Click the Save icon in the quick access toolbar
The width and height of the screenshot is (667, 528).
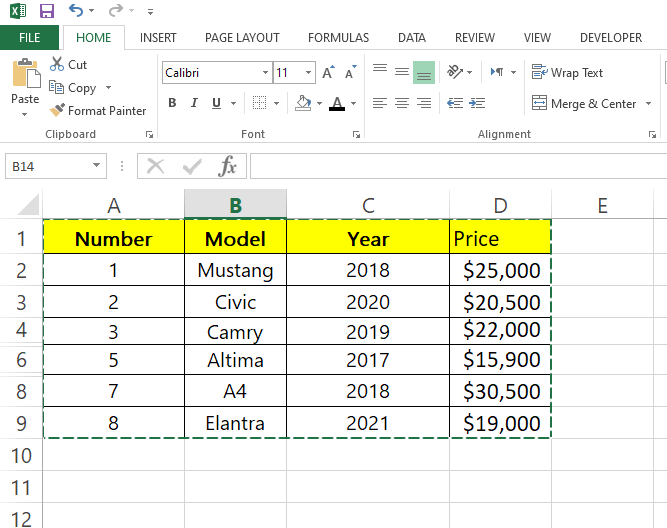[47, 11]
